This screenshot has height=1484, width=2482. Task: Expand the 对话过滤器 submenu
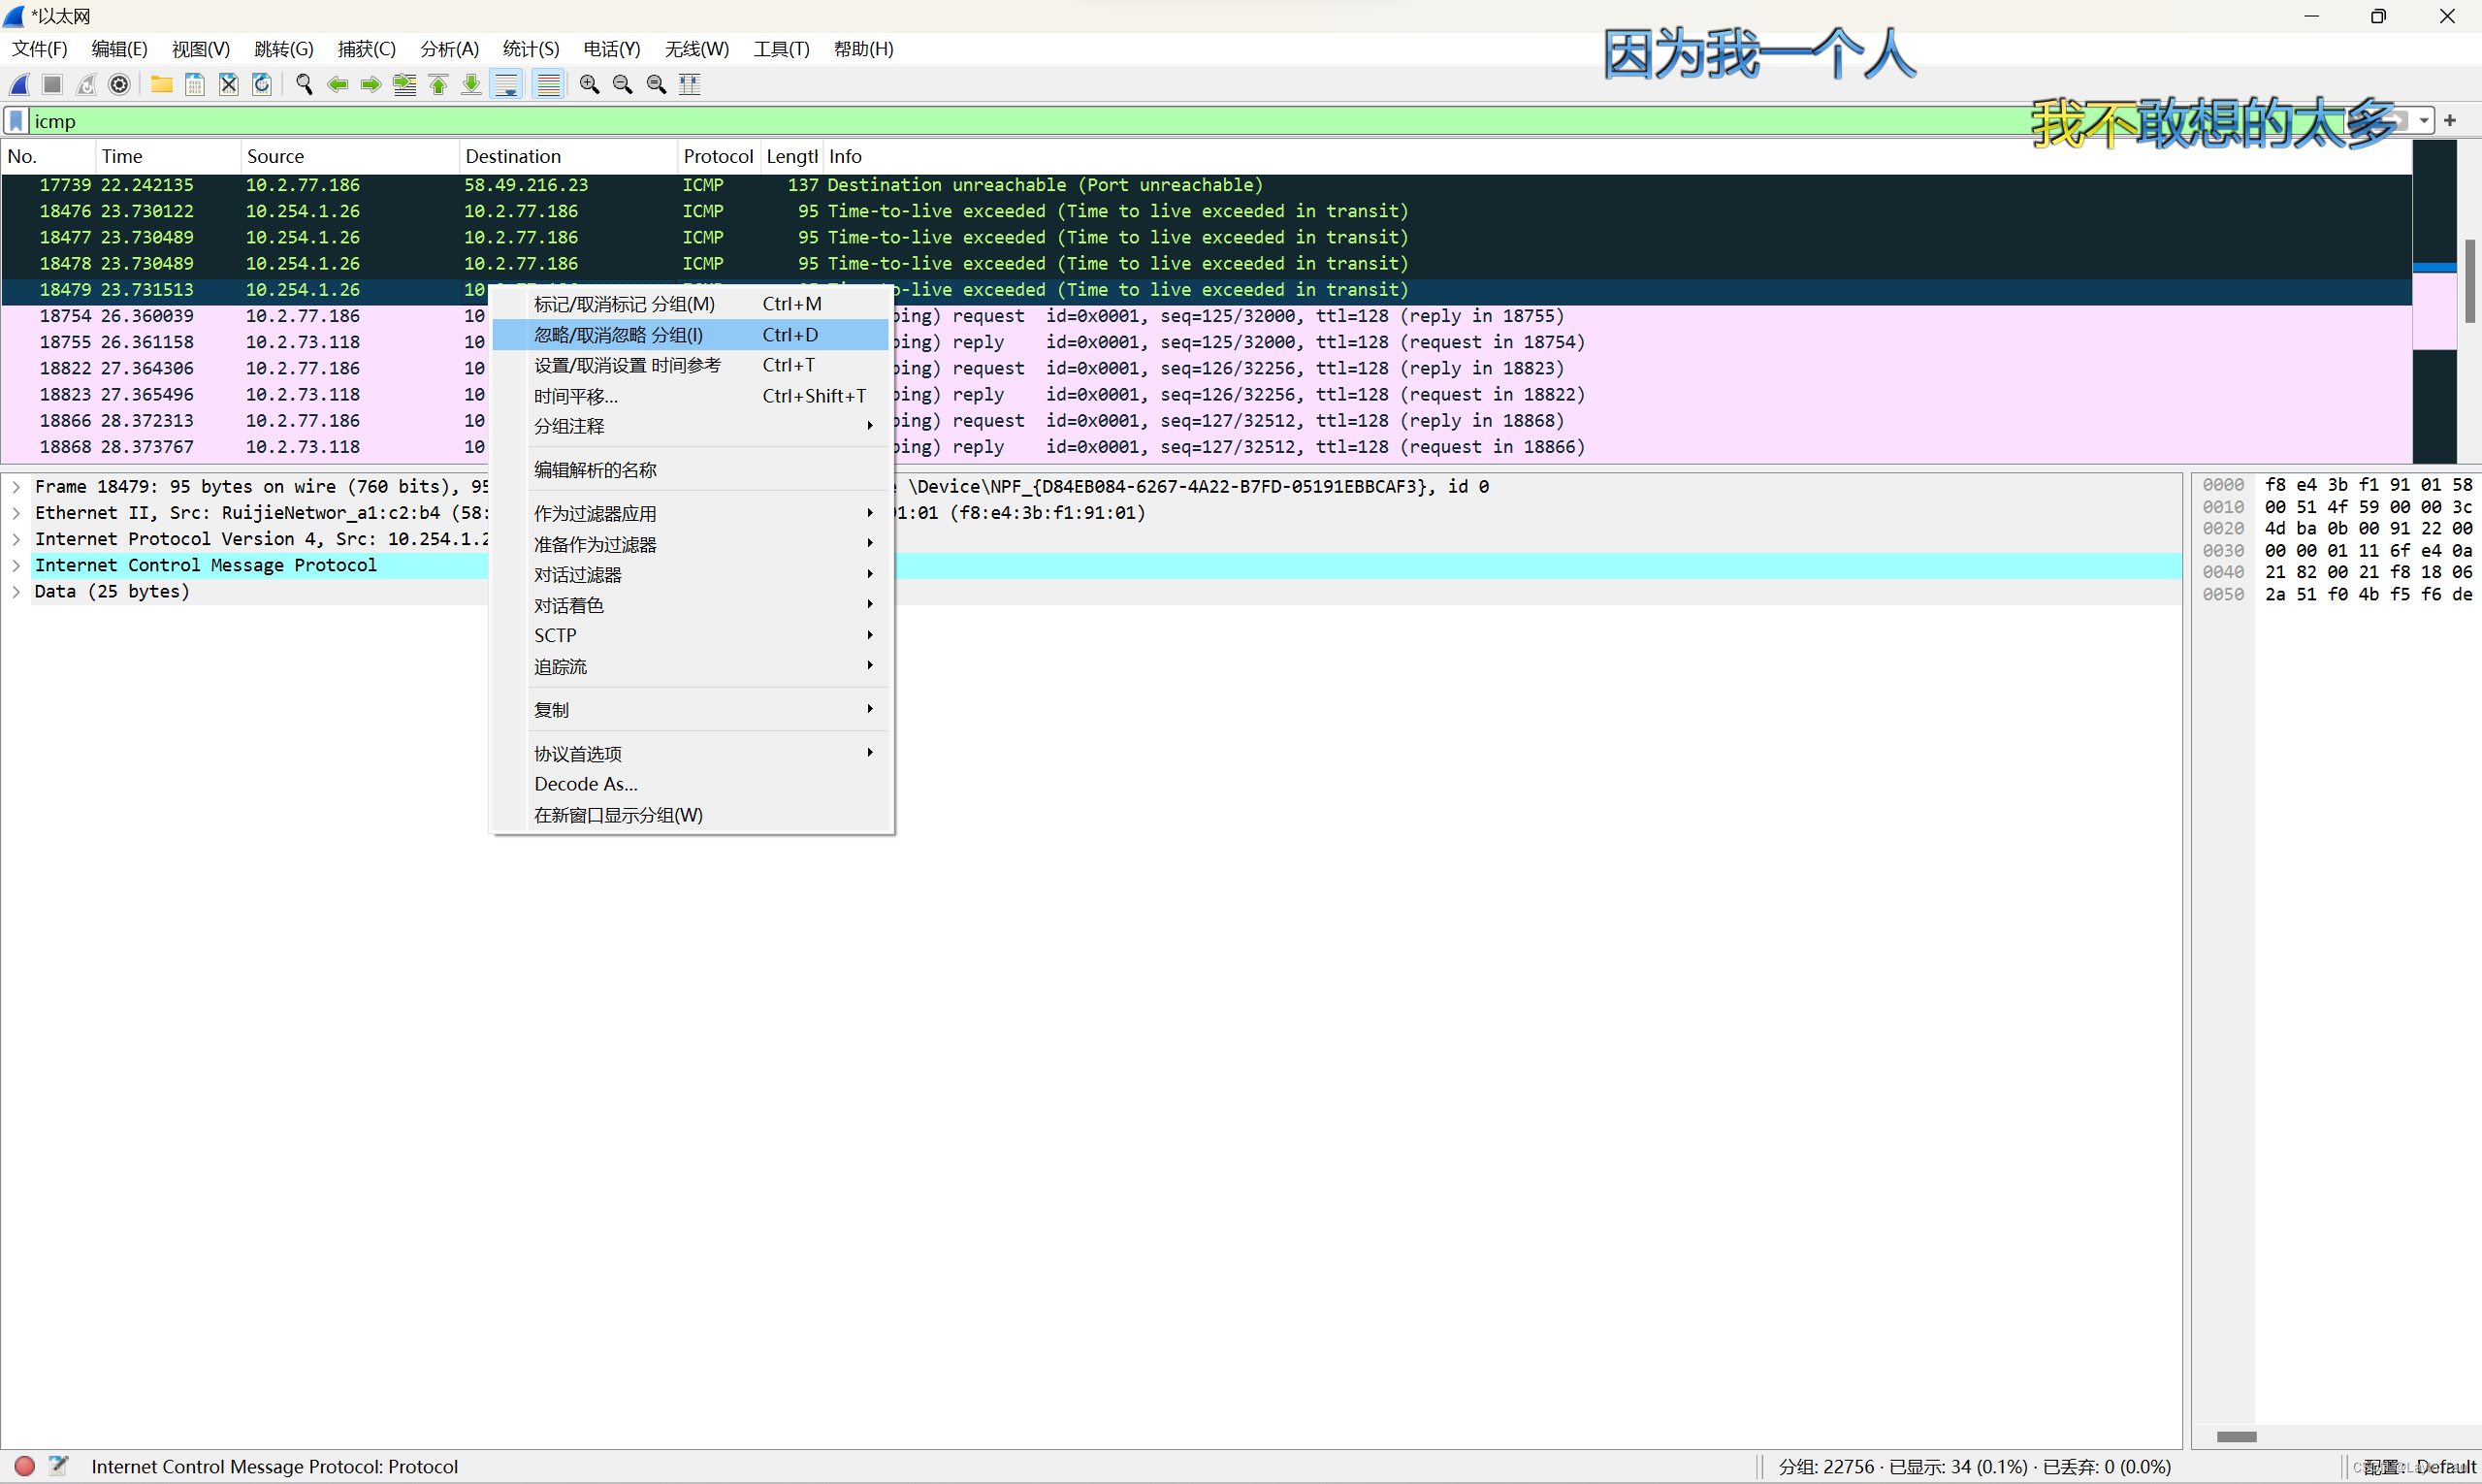pyautogui.click(x=691, y=575)
